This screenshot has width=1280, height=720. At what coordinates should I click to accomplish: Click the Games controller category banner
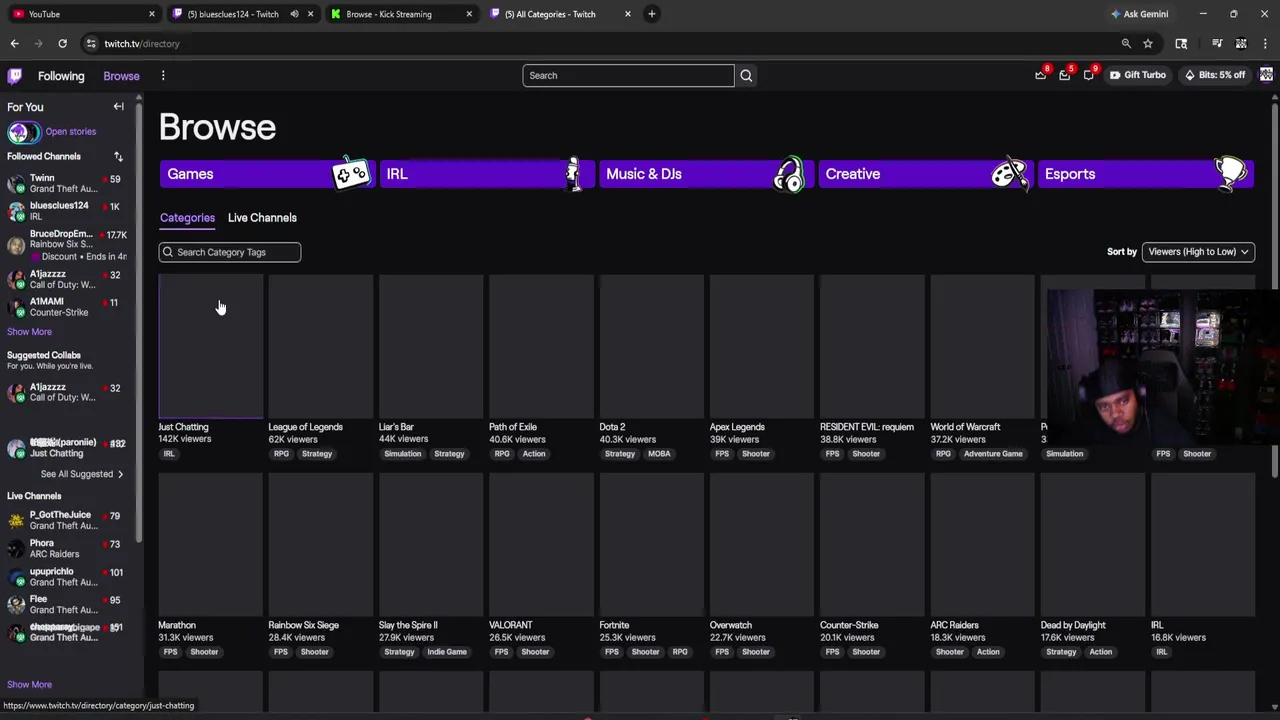[x=266, y=174]
